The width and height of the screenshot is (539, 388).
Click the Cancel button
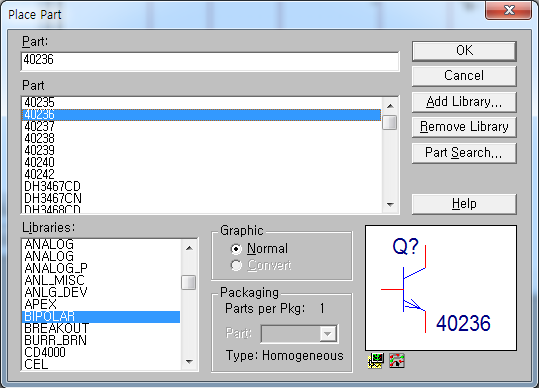pos(464,76)
